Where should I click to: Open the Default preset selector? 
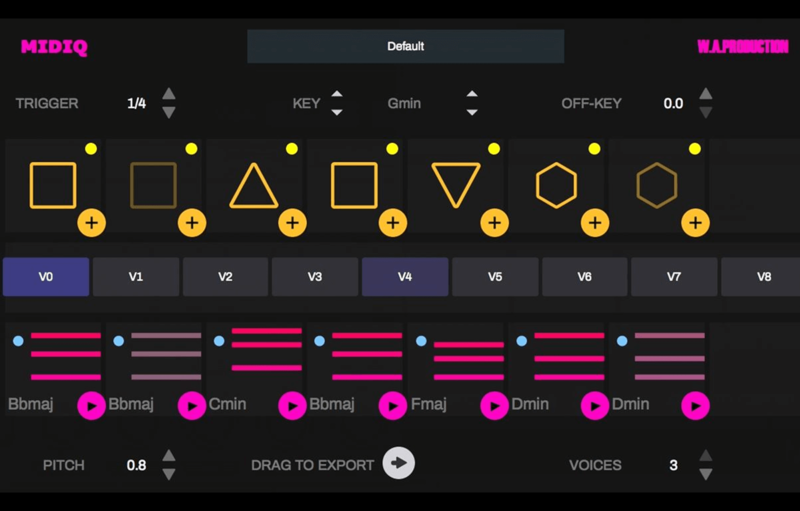(405, 46)
